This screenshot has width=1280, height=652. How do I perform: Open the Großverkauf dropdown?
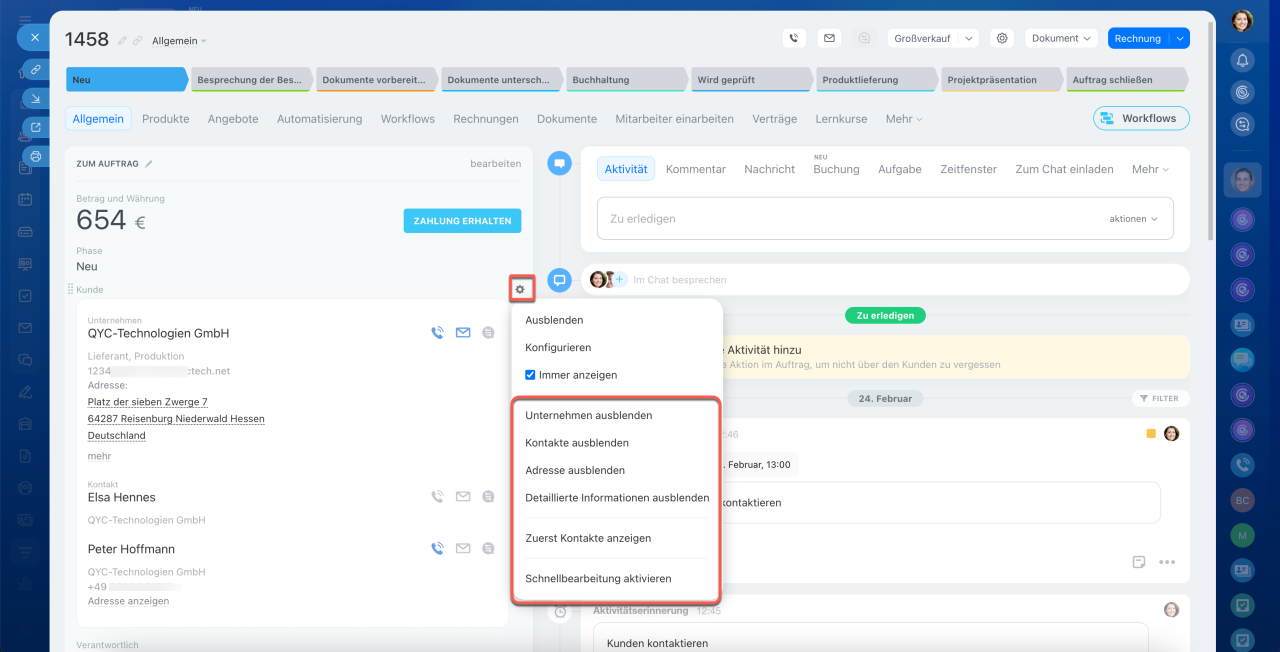pos(932,38)
